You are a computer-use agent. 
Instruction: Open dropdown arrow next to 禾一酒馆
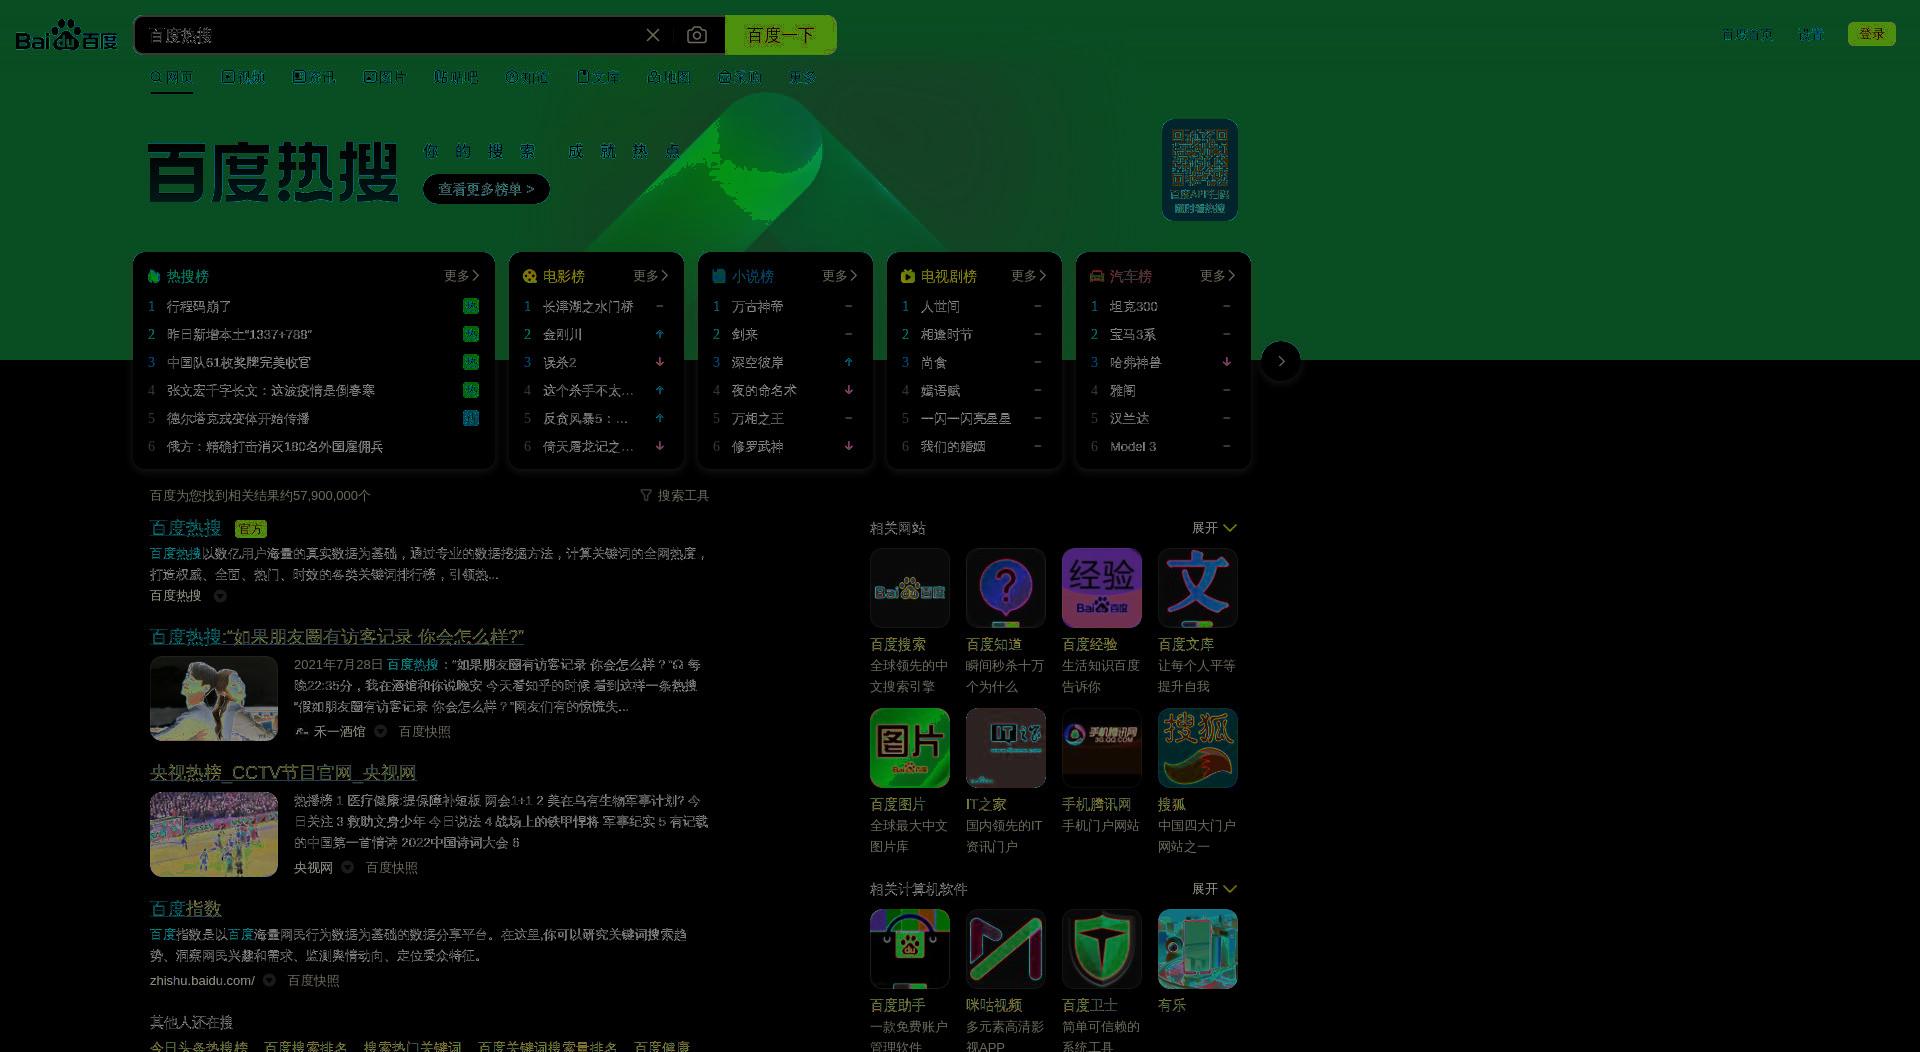click(x=381, y=731)
